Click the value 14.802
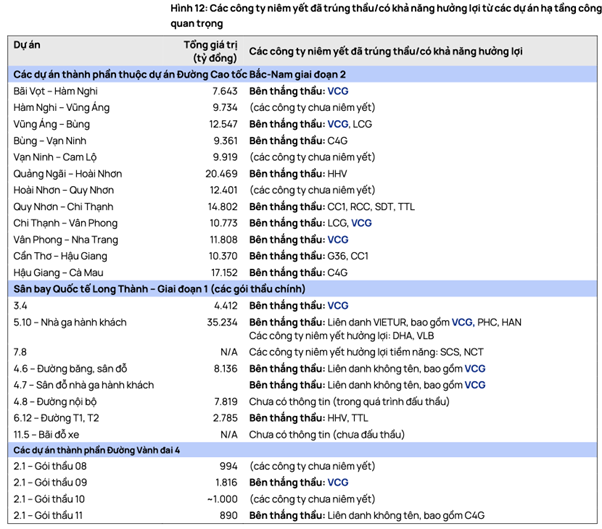Viewport: 602px width, 529px height. [223, 207]
